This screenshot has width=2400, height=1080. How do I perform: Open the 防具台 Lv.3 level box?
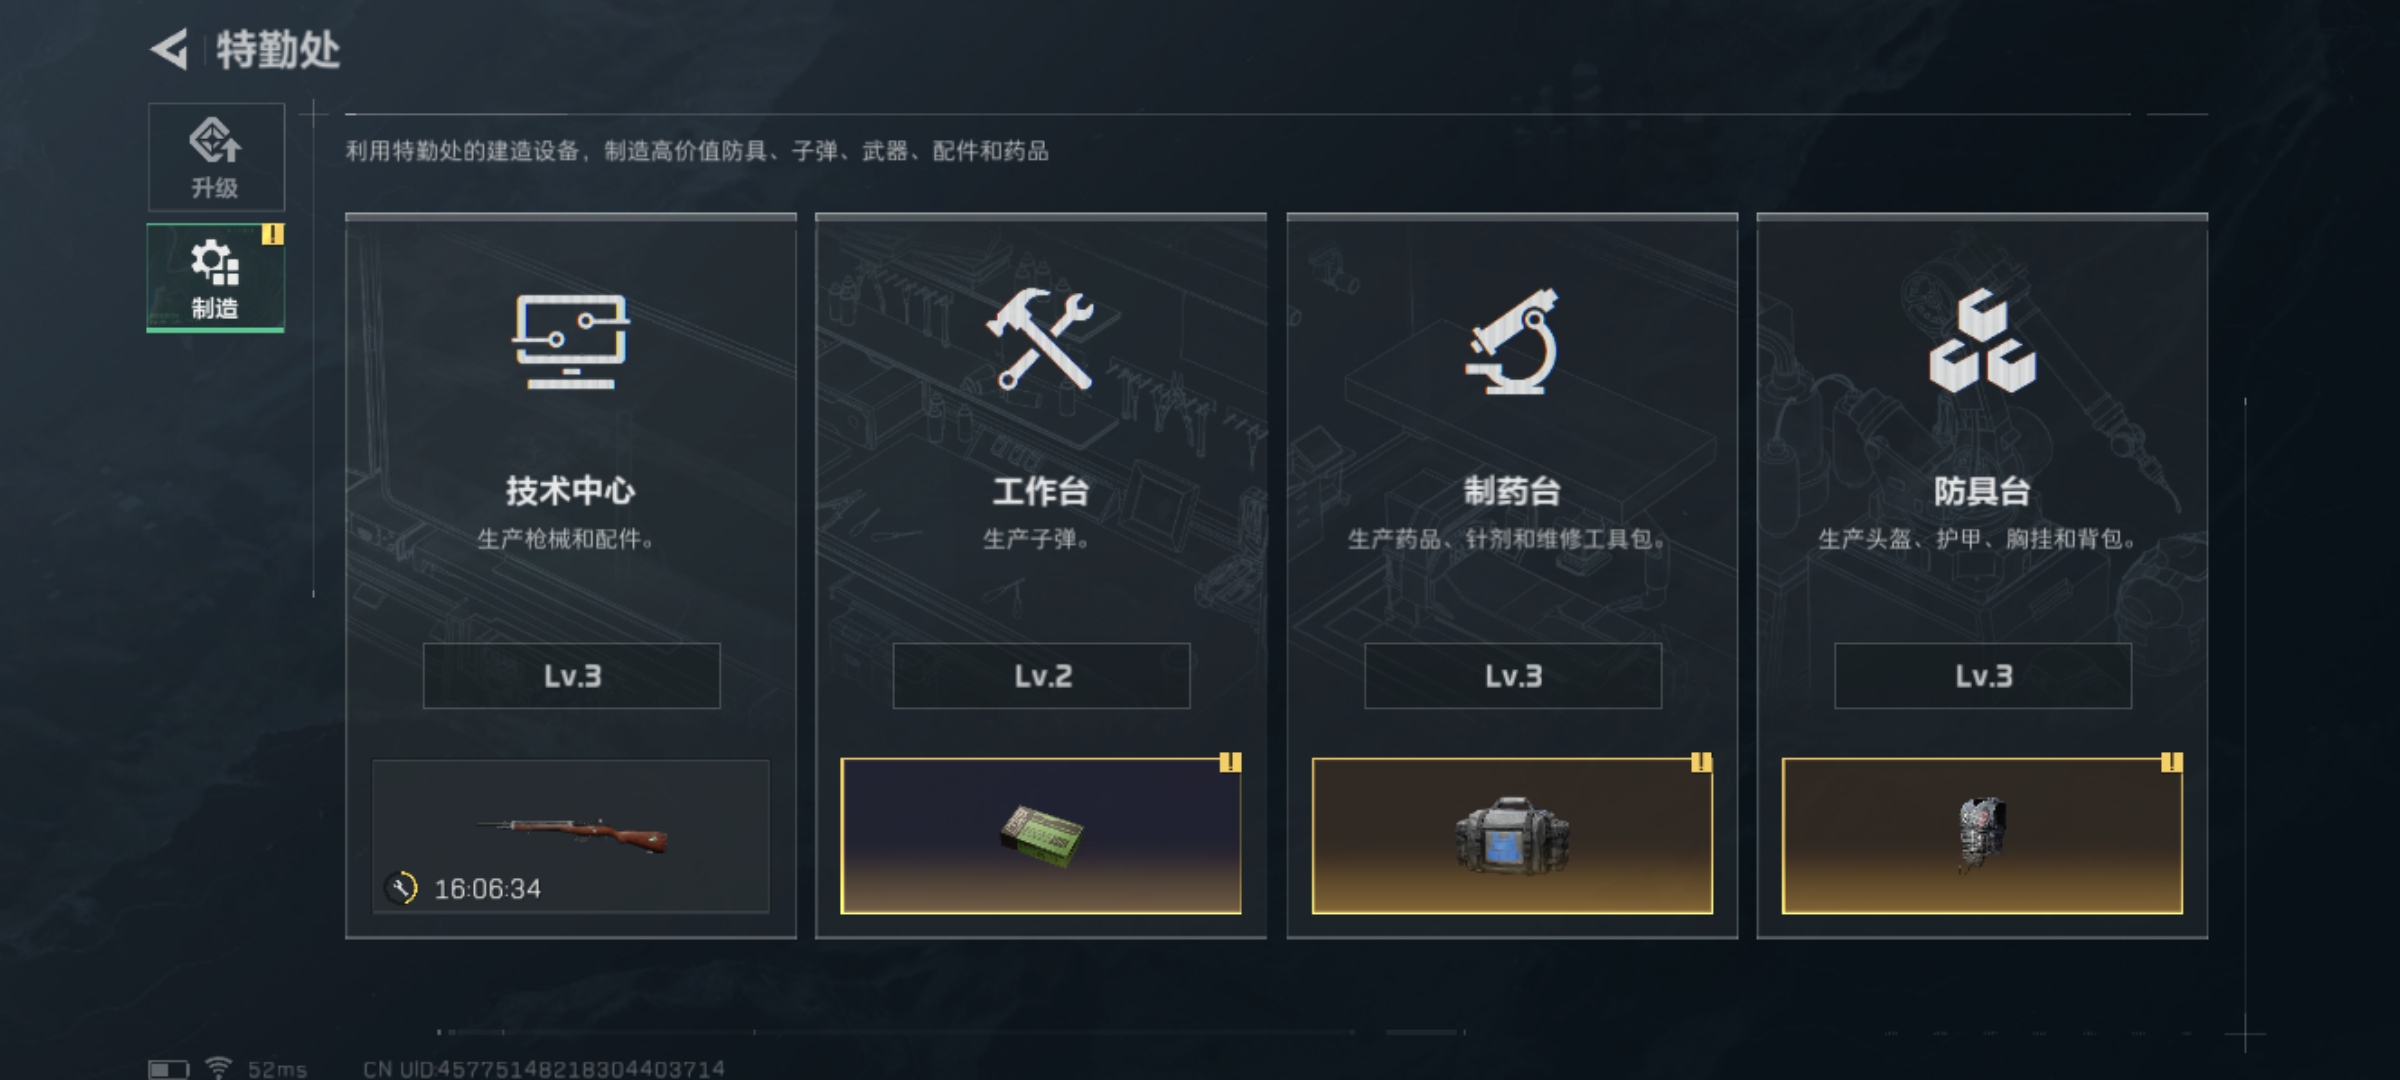[x=1982, y=676]
